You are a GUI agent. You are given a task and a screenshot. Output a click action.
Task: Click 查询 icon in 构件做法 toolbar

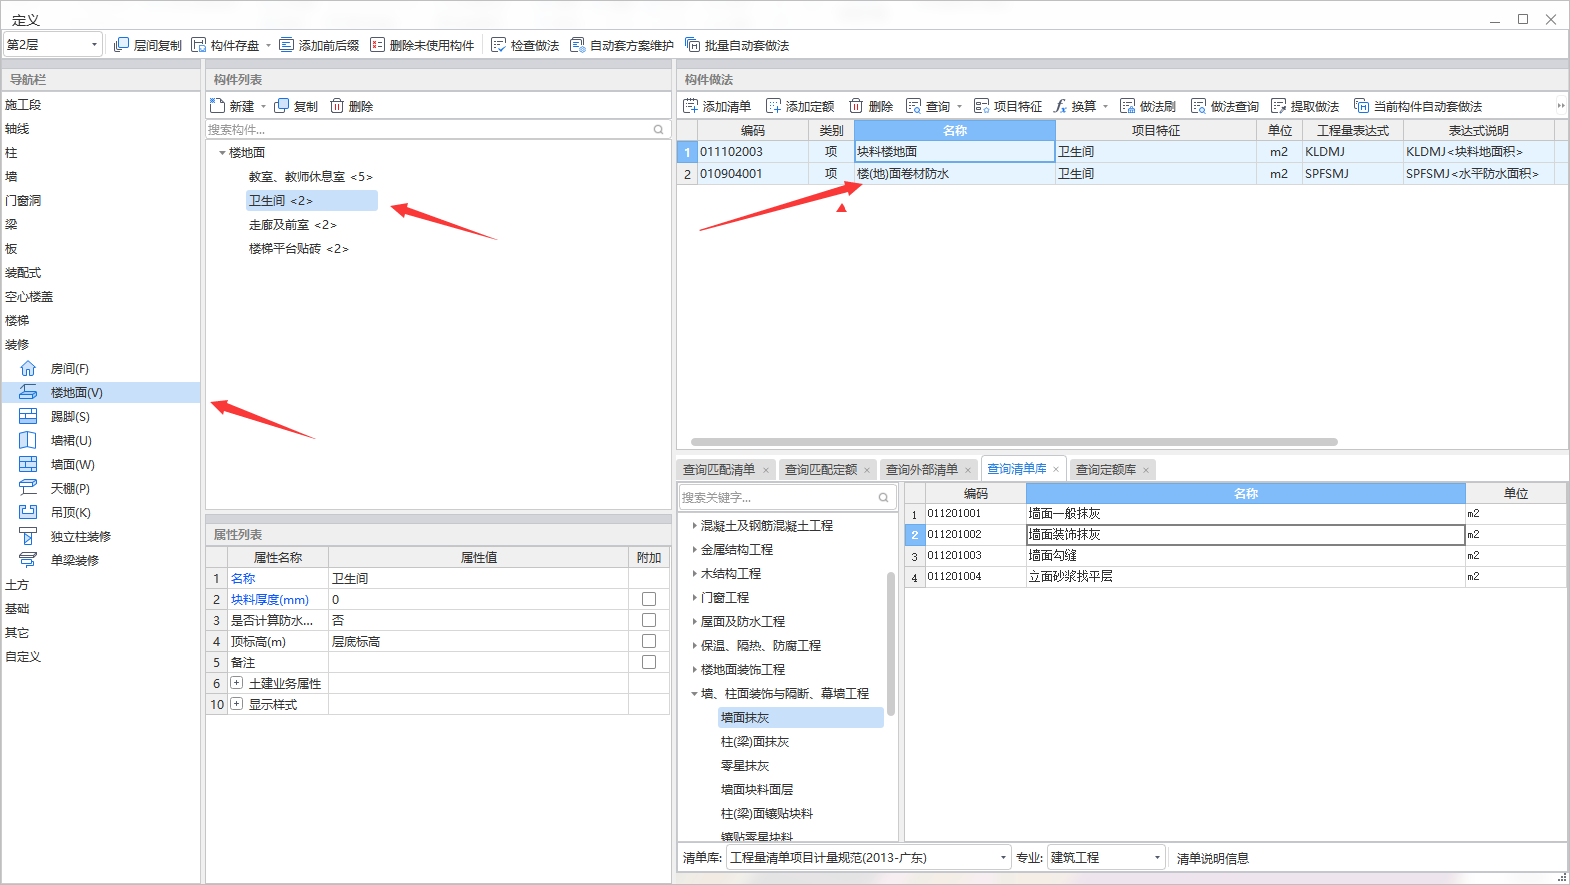[x=913, y=106]
